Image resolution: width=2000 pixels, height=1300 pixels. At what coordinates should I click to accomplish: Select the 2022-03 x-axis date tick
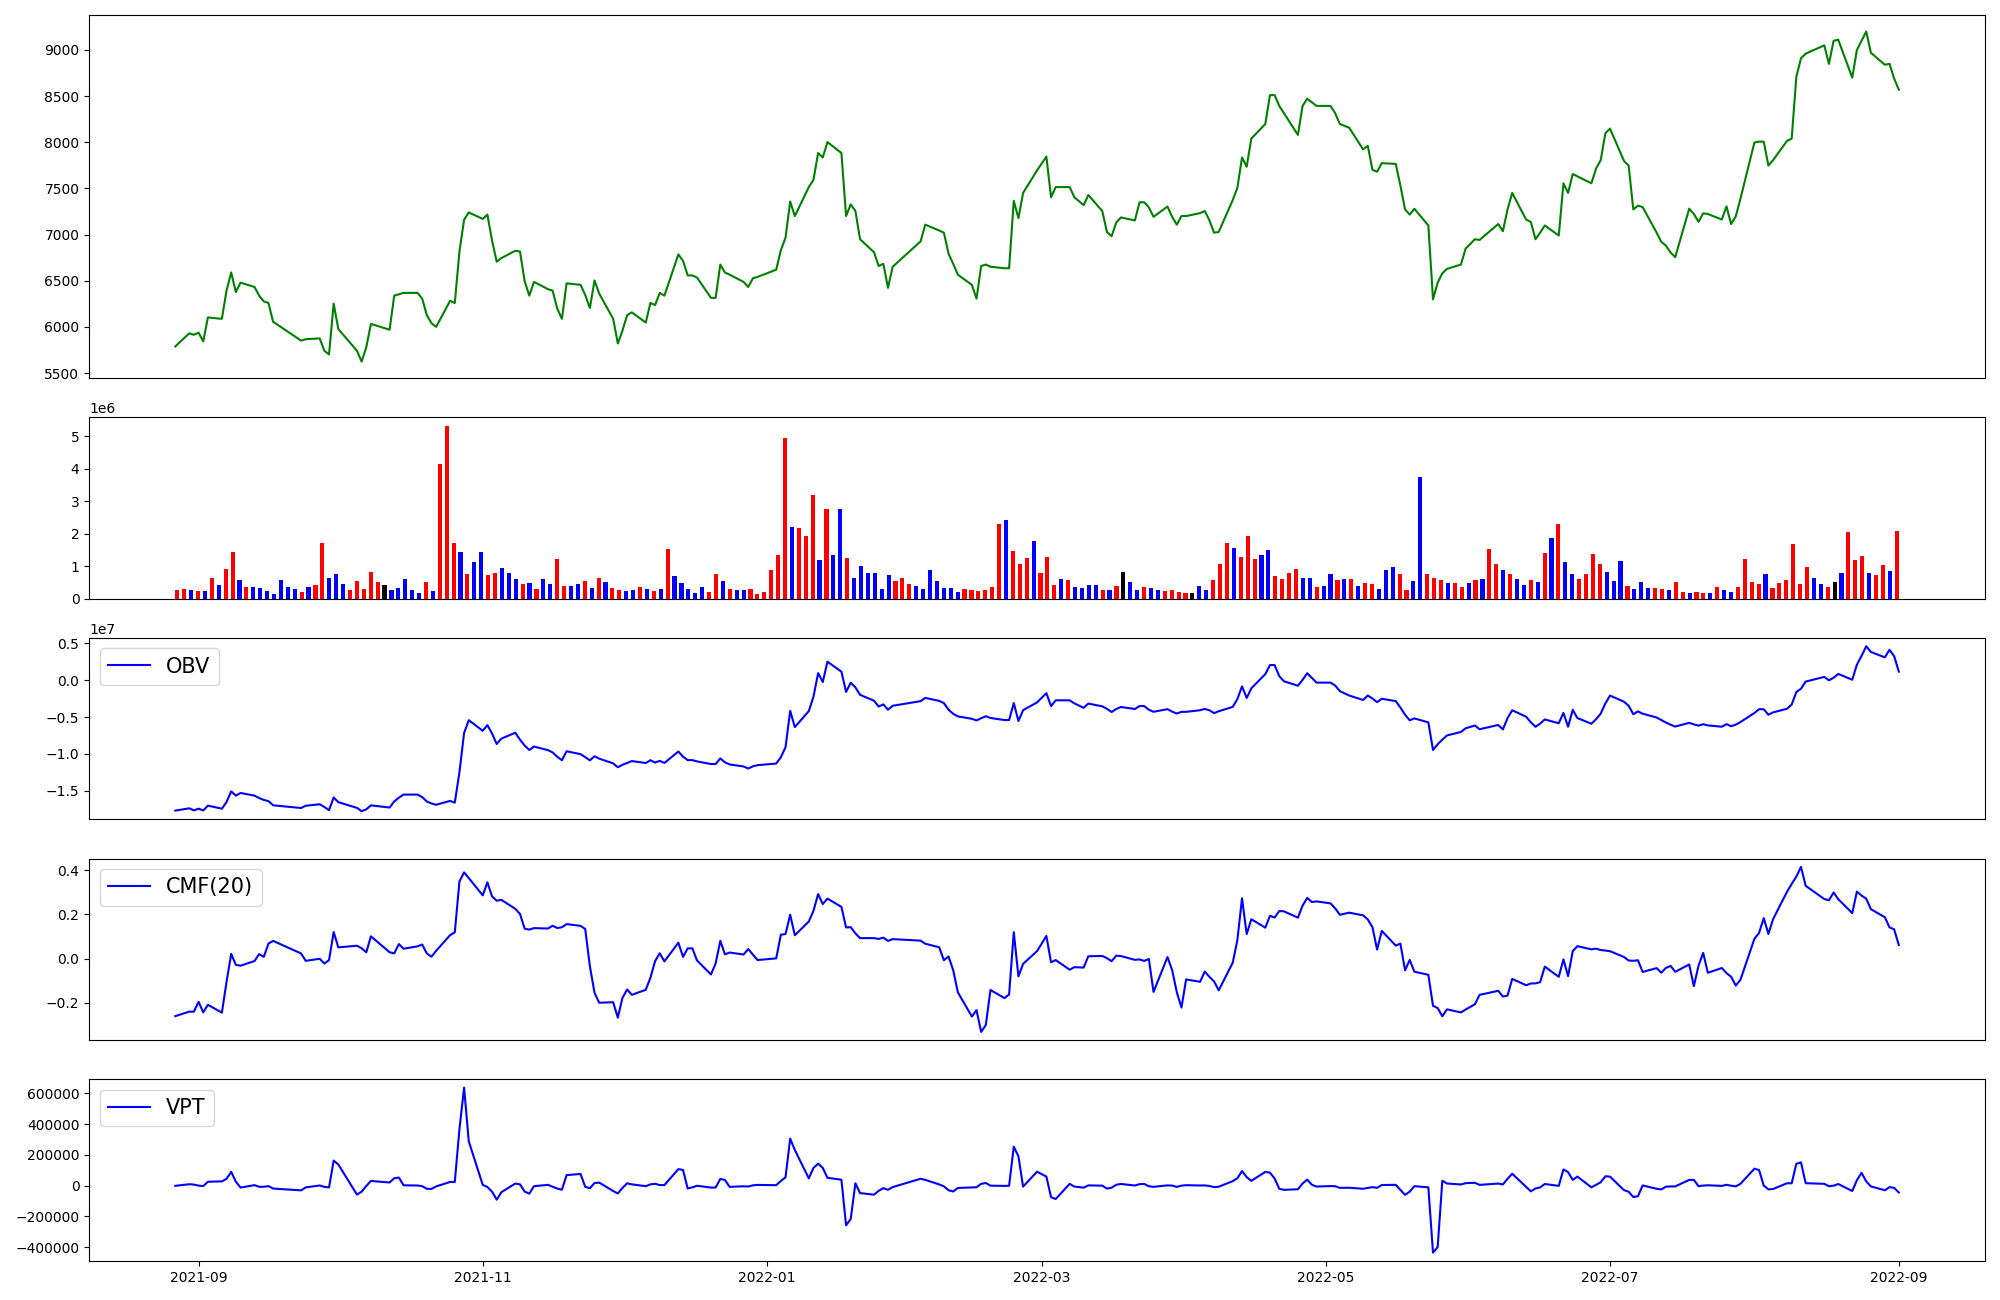pyautogui.click(x=1042, y=1277)
